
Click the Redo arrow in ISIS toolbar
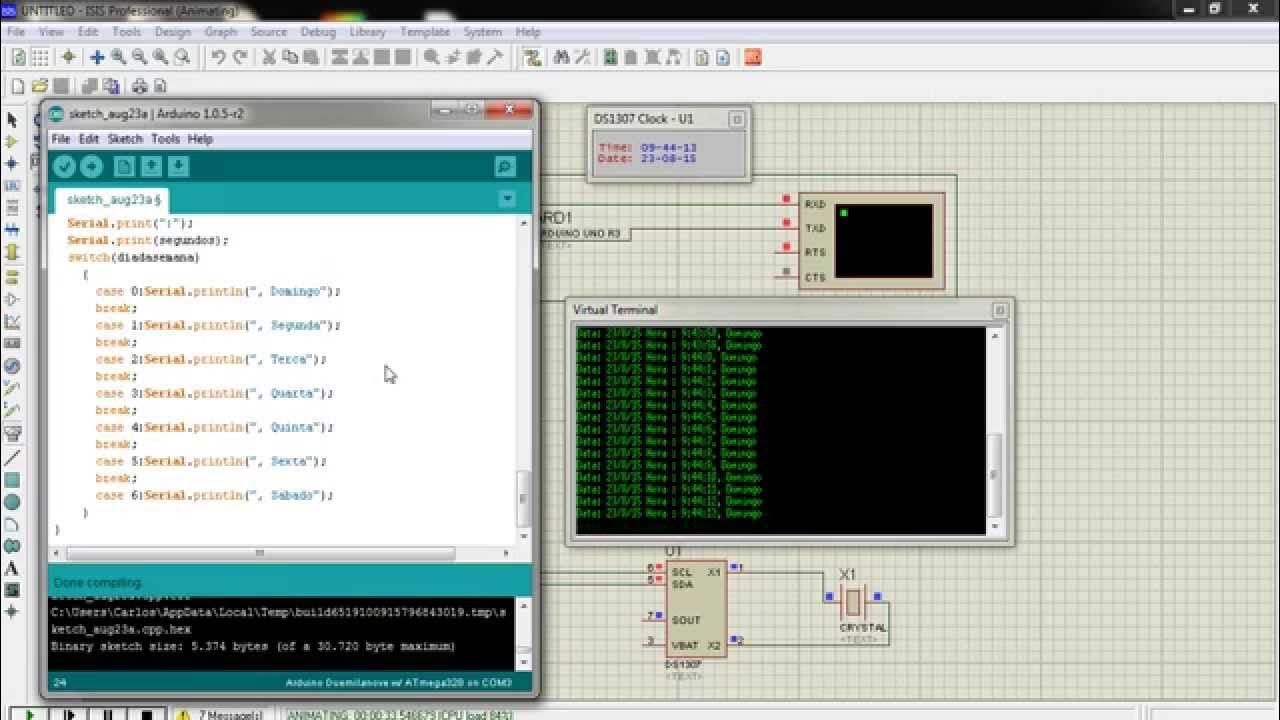[x=240, y=58]
